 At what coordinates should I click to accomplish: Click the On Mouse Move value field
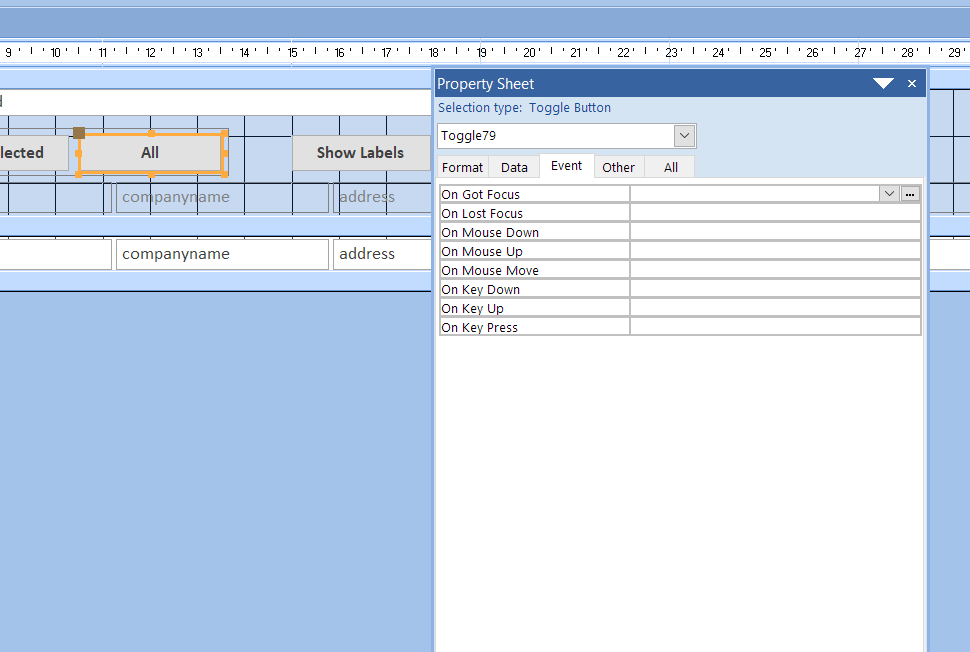[x=775, y=270]
